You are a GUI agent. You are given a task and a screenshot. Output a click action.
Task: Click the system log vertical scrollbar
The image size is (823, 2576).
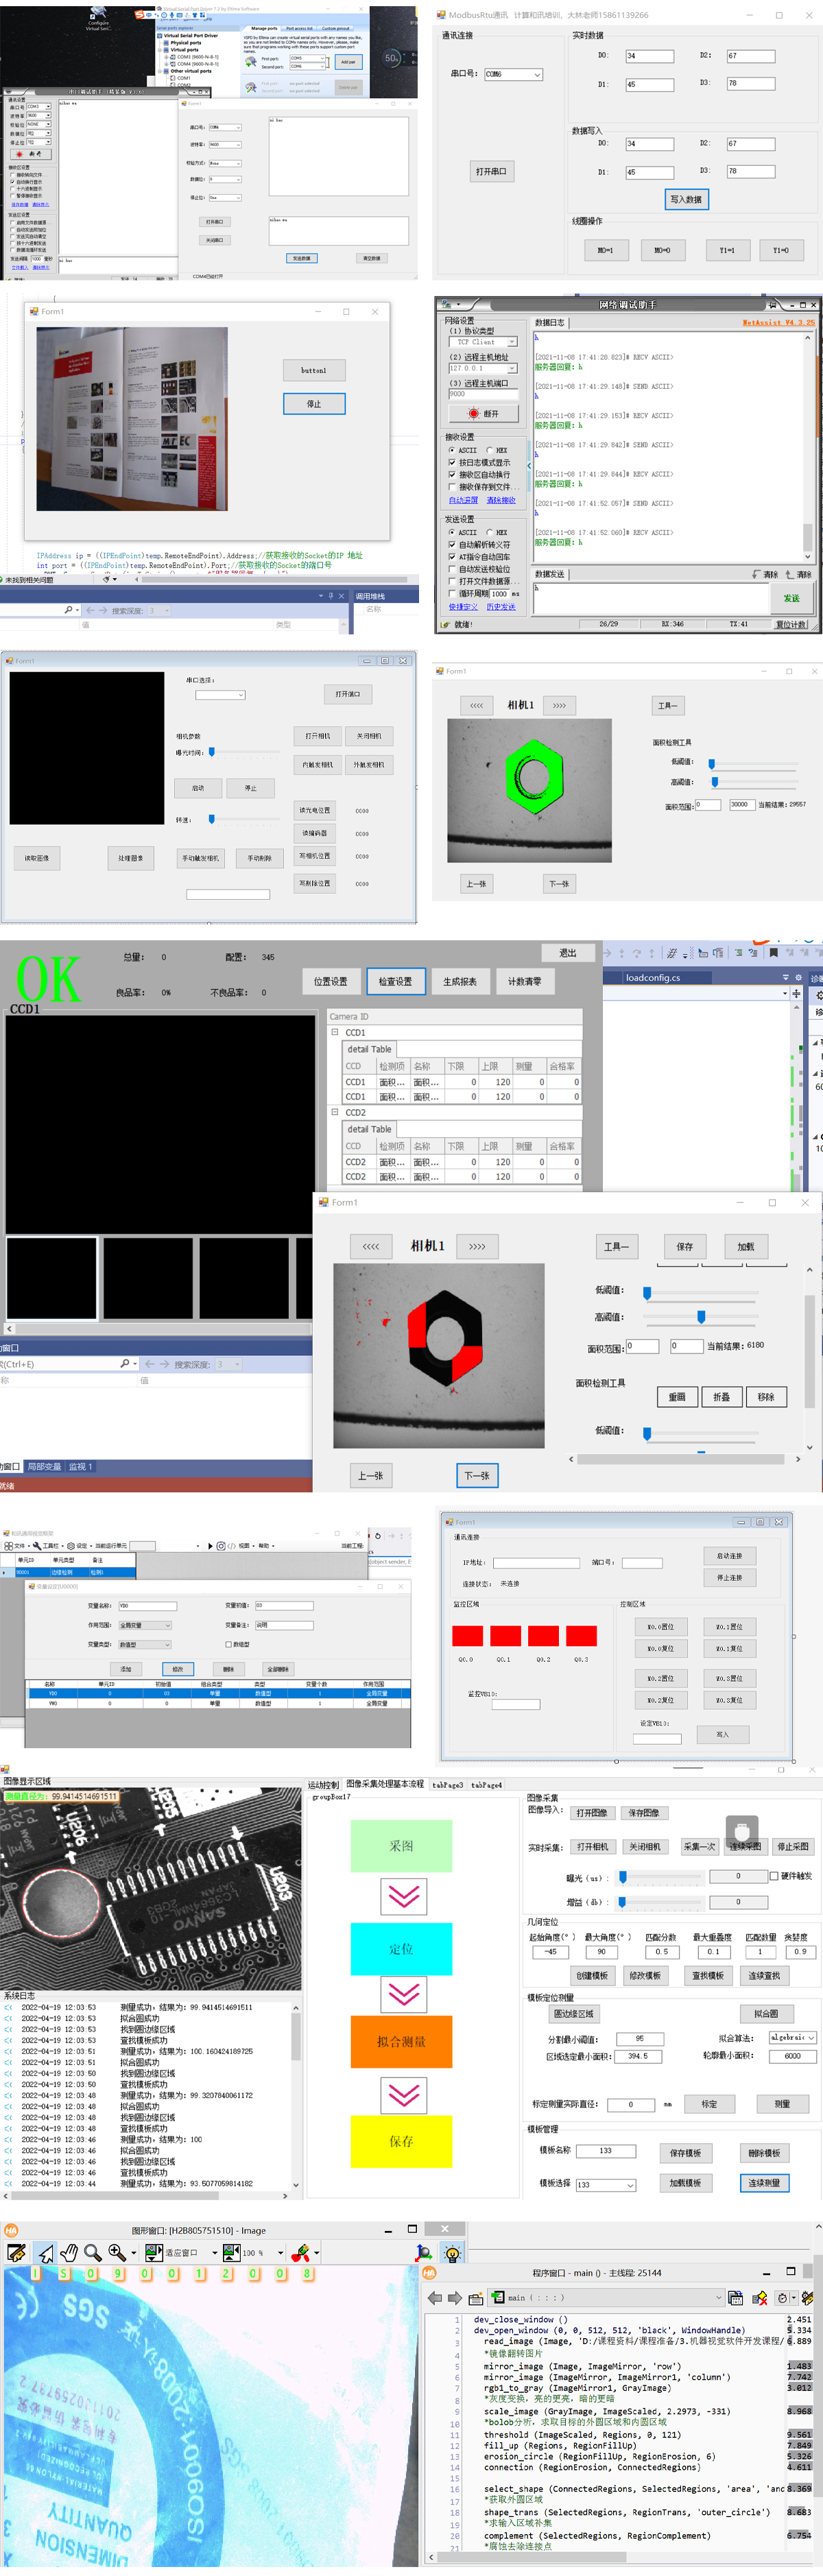(296, 2097)
